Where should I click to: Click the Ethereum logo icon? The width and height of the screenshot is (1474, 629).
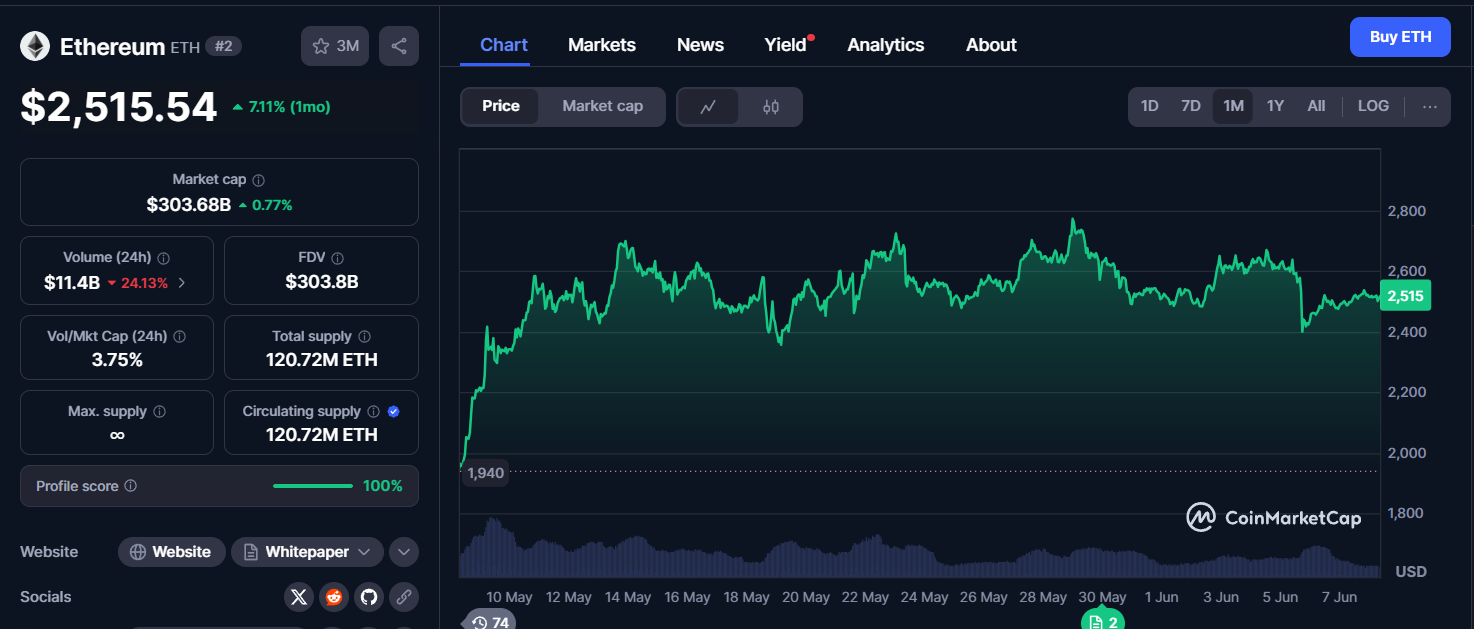click(35, 46)
